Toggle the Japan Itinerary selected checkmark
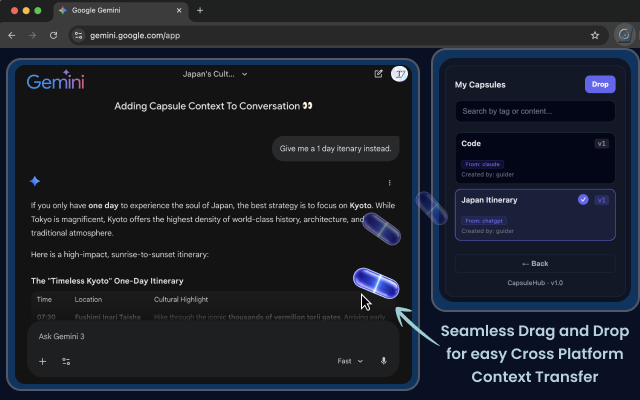The image size is (640, 400). [x=583, y=200]
